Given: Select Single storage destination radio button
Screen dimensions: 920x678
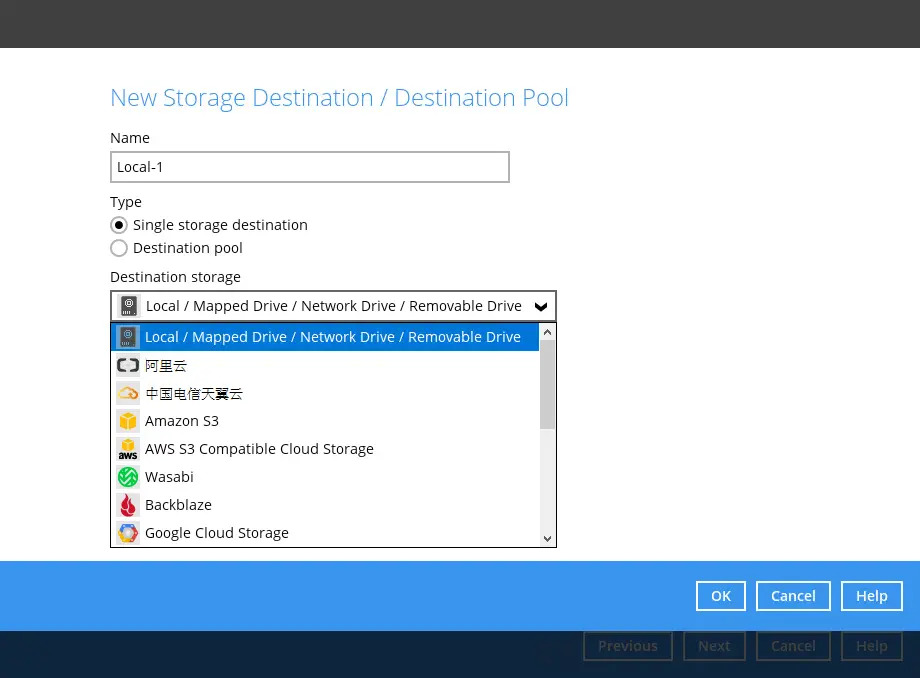Looking at the screenshot, I should point(119,225).
